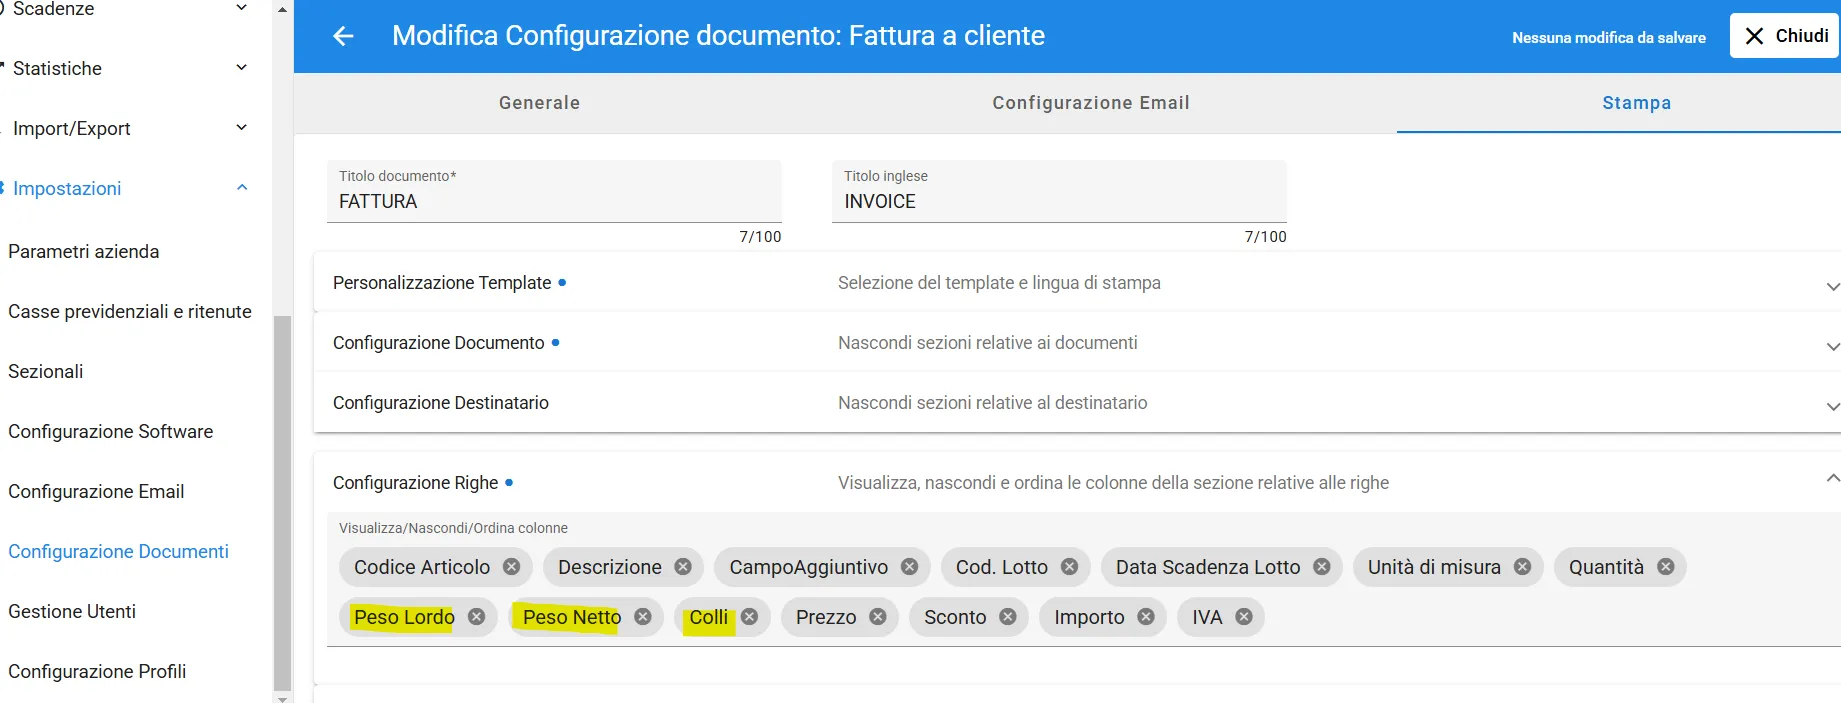Remove the Data Scadenza Lotto chip
Image resolution: width=1841 pixels, height=703 pixels.
[x=1322, y=567]
